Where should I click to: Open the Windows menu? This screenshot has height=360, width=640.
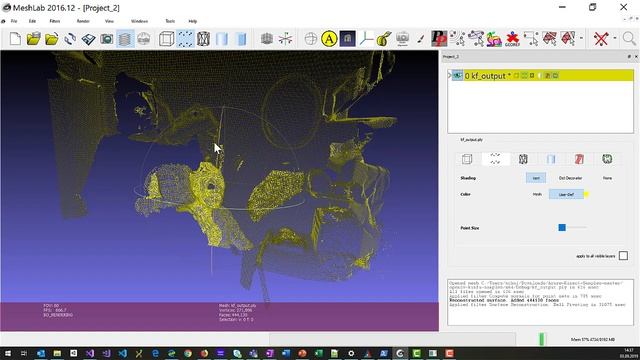[x=139, y=21]
